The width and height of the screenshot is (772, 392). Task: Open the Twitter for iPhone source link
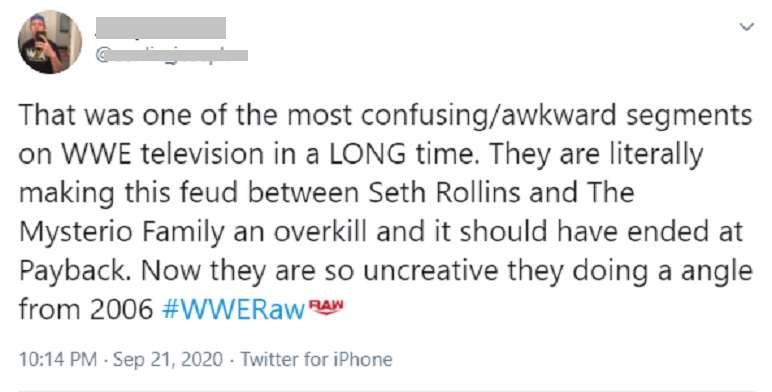point(317,359)
